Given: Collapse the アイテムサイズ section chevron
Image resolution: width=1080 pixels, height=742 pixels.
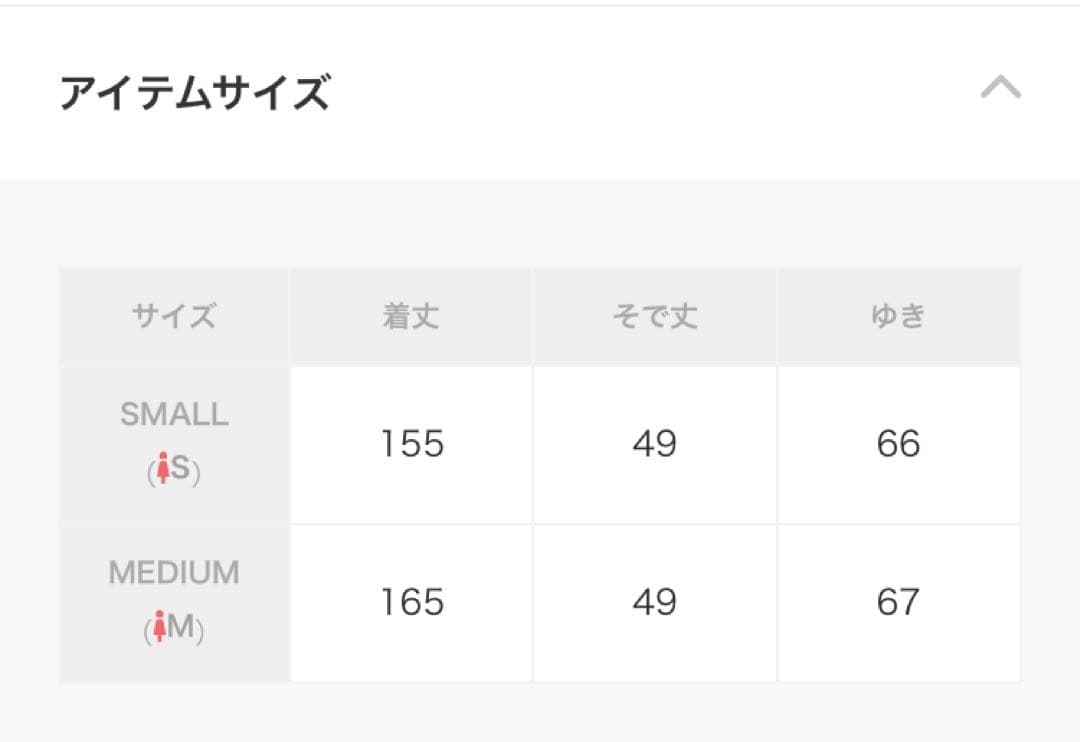Looking at the screenshot, I should click(1000, 89).
